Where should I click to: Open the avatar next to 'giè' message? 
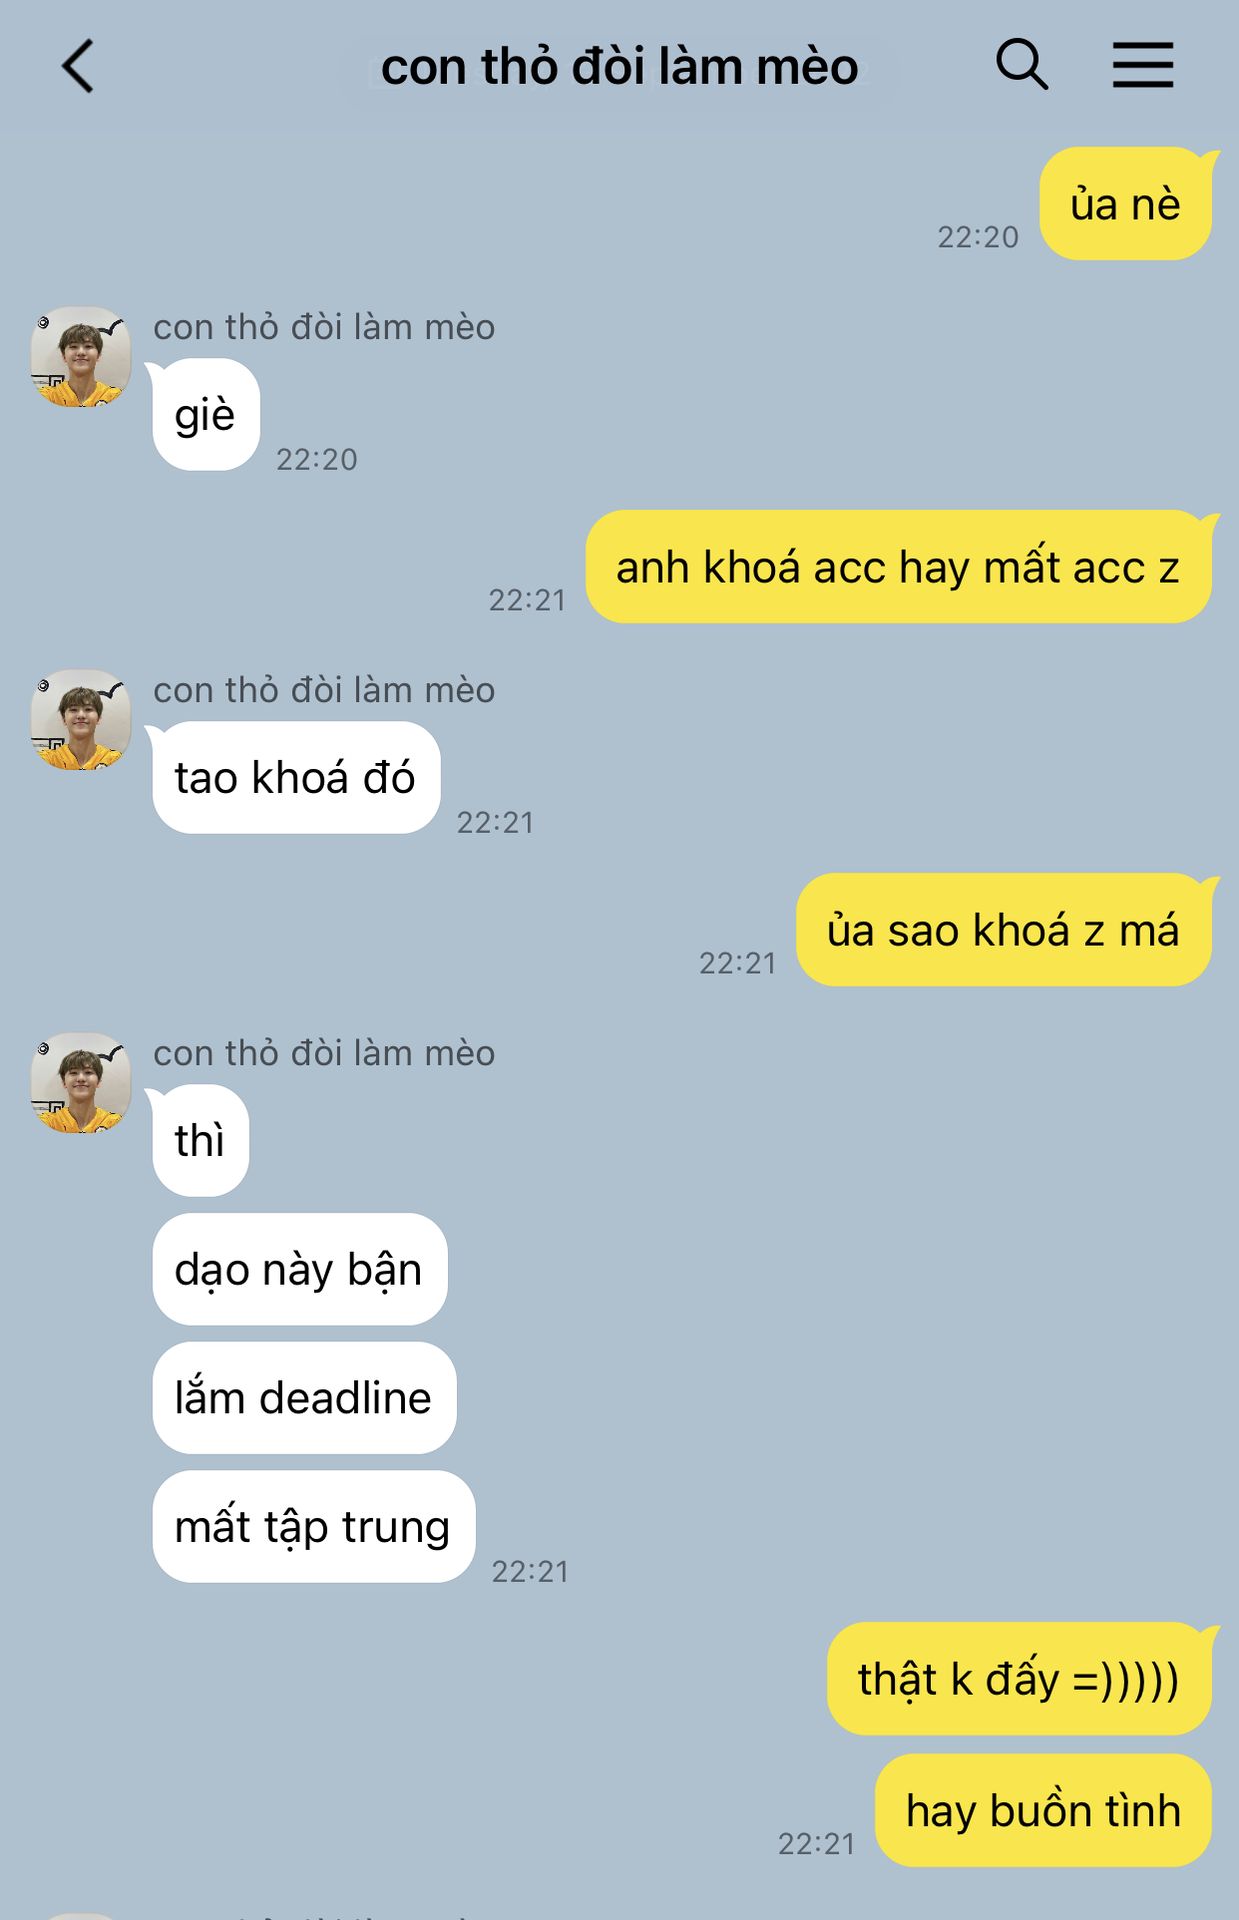pos(81,357)
